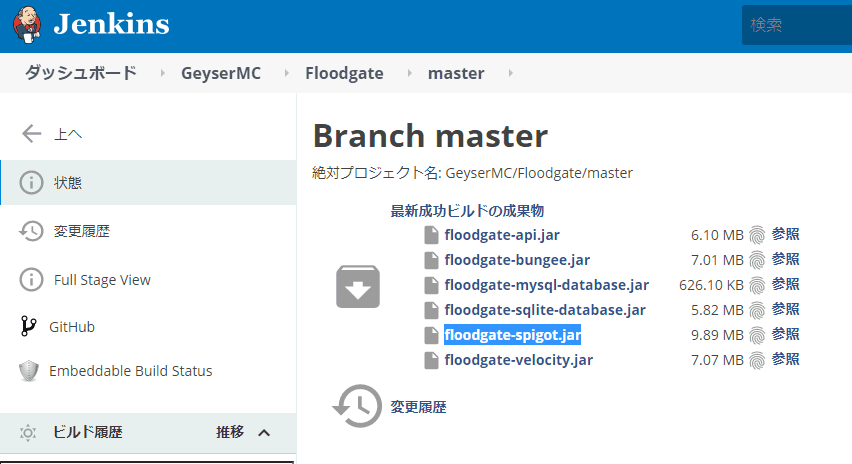
Task: Expand dropdown arrow after GeyserMC breadcrumb
Action: [x=286, y=73]
